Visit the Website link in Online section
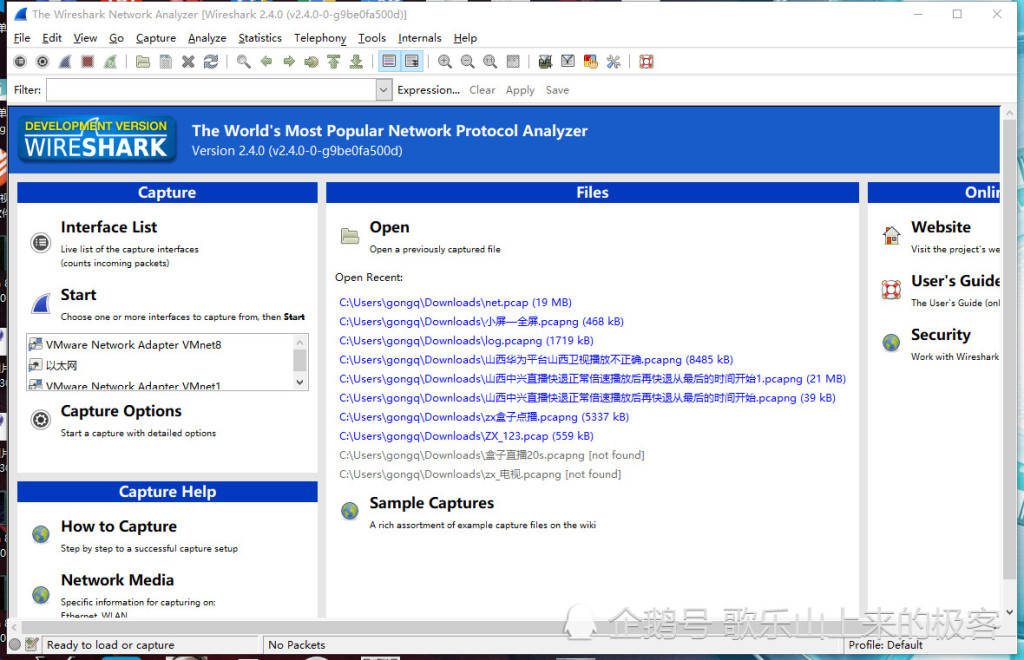The image size is (1024, 660). click(x=940, y=227)
